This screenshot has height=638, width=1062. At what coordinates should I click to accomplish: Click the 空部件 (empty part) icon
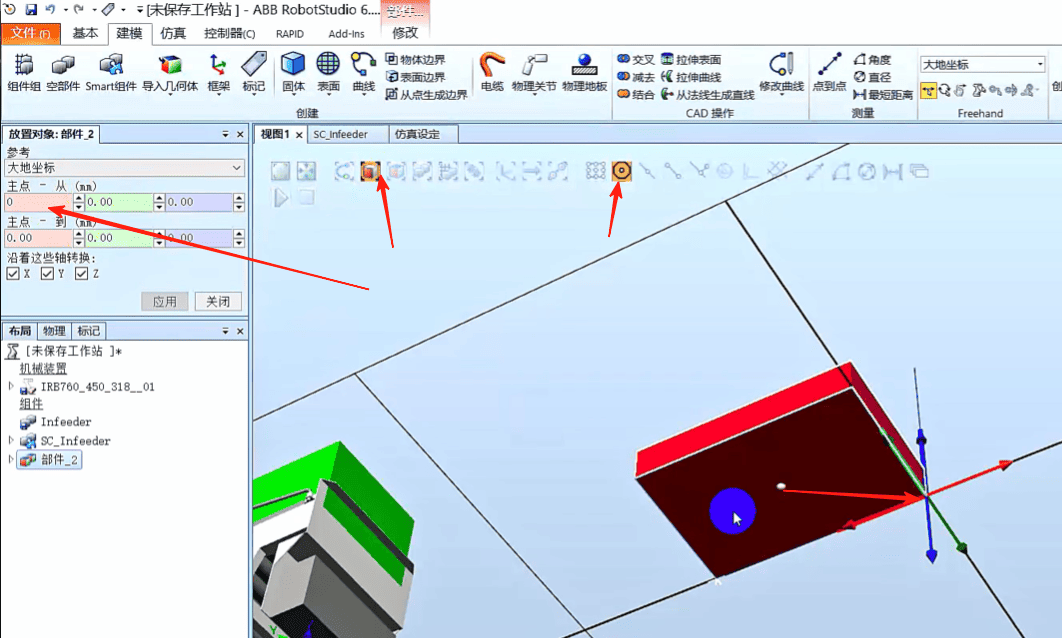63,72
